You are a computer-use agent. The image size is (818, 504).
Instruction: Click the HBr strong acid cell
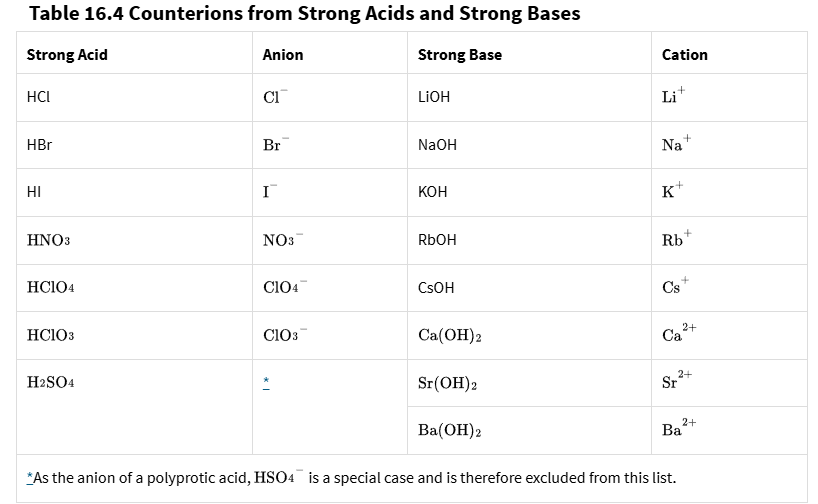(40, 145)
